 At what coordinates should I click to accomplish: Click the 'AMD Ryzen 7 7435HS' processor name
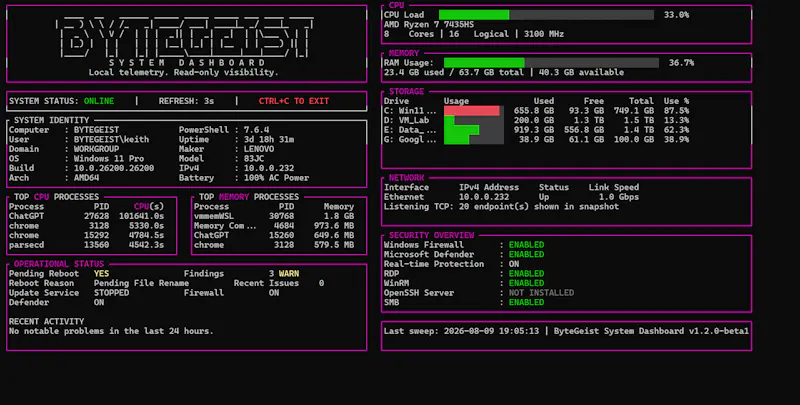[429, 24]
